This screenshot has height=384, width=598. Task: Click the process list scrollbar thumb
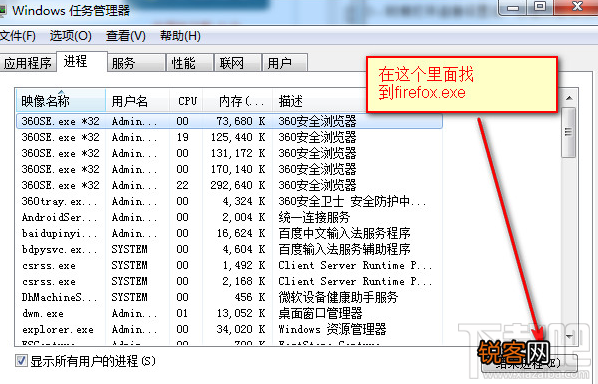(569, 132)
